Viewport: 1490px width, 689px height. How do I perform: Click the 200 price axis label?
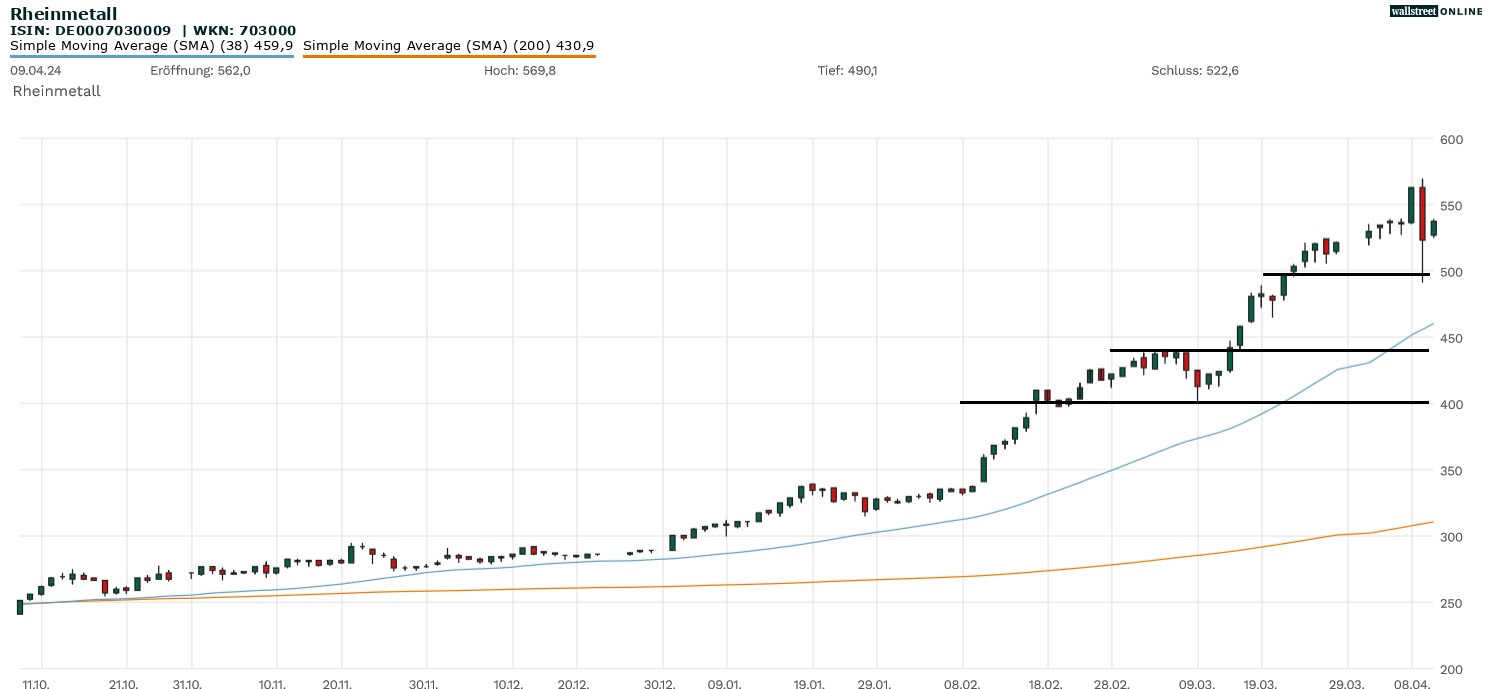coord(1451,669)
